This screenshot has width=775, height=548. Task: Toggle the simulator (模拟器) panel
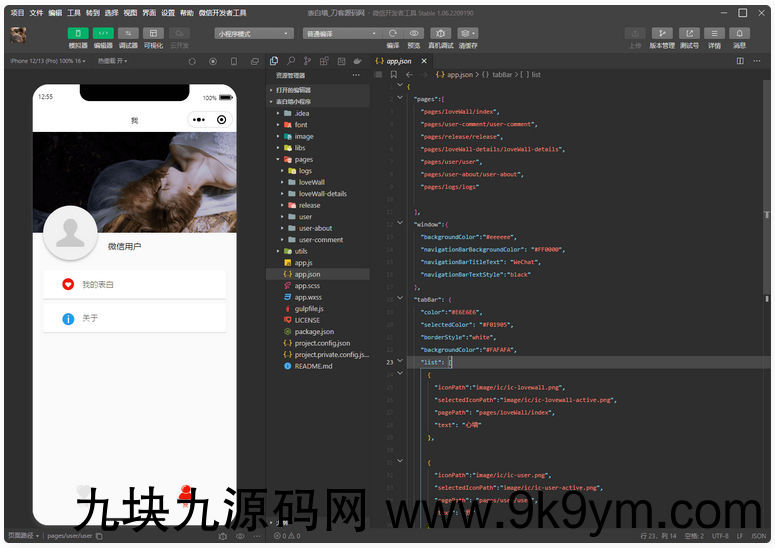[x=78, y=33]
